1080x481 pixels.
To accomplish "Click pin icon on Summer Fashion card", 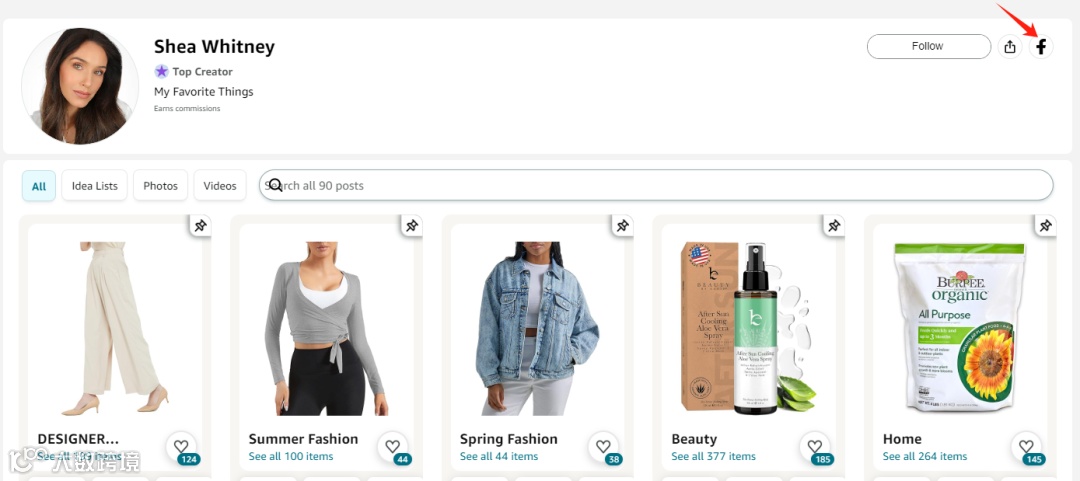I will tap(412, 226).
